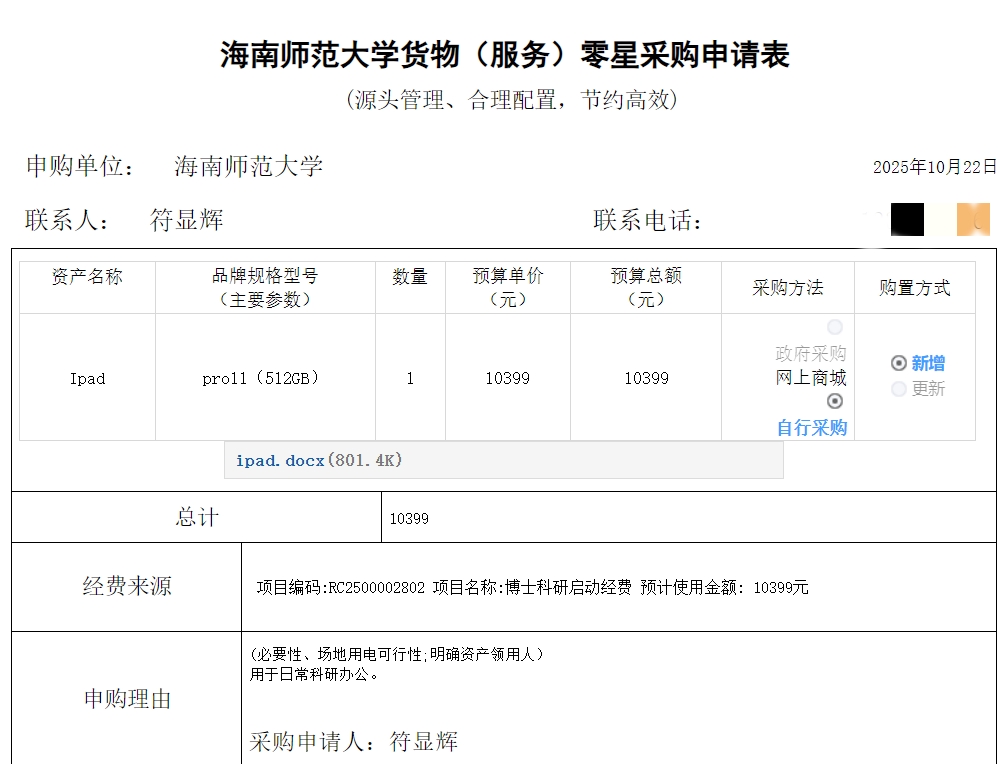Click the 预算单价 column header
This screenshot has width=1000, height=764.
tap(508, 288)
